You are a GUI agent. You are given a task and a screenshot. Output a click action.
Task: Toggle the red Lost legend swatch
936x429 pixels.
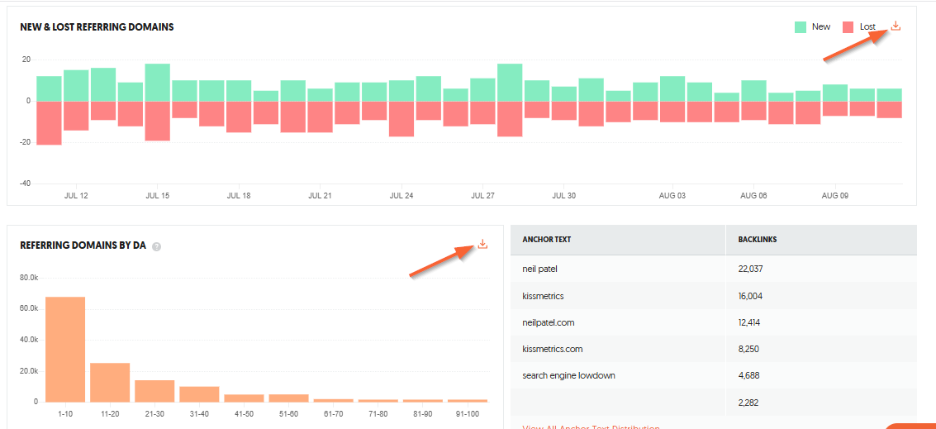(x=848, y=27)
